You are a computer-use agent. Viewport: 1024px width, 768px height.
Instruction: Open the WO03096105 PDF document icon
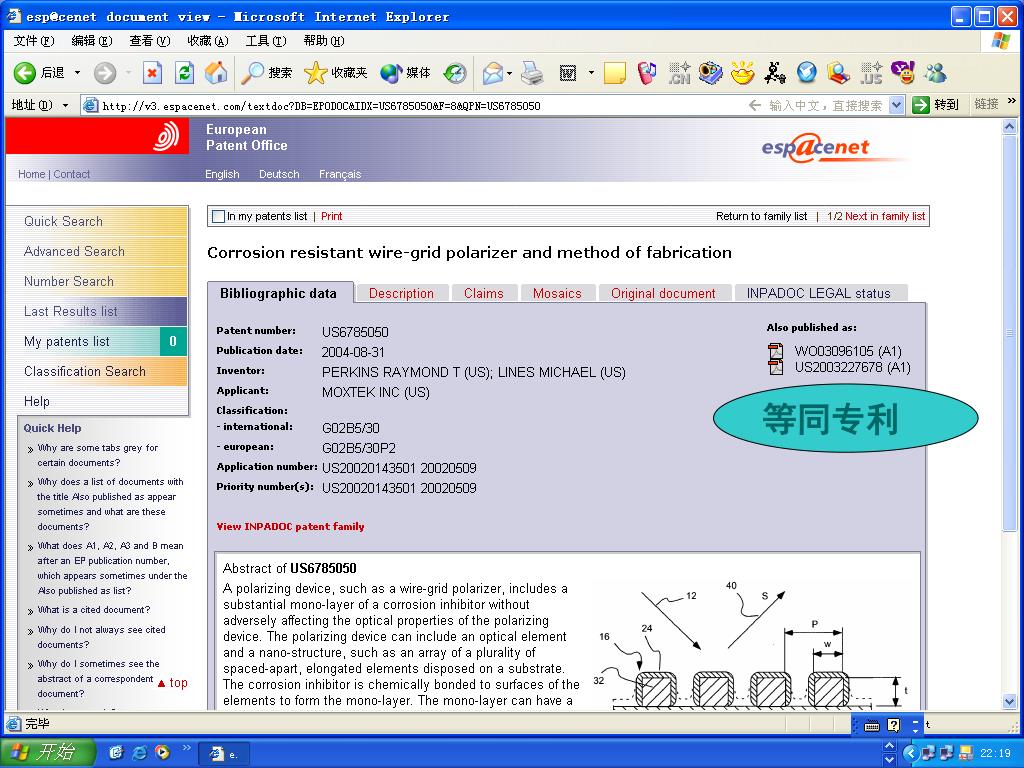[x=775, y=351]
